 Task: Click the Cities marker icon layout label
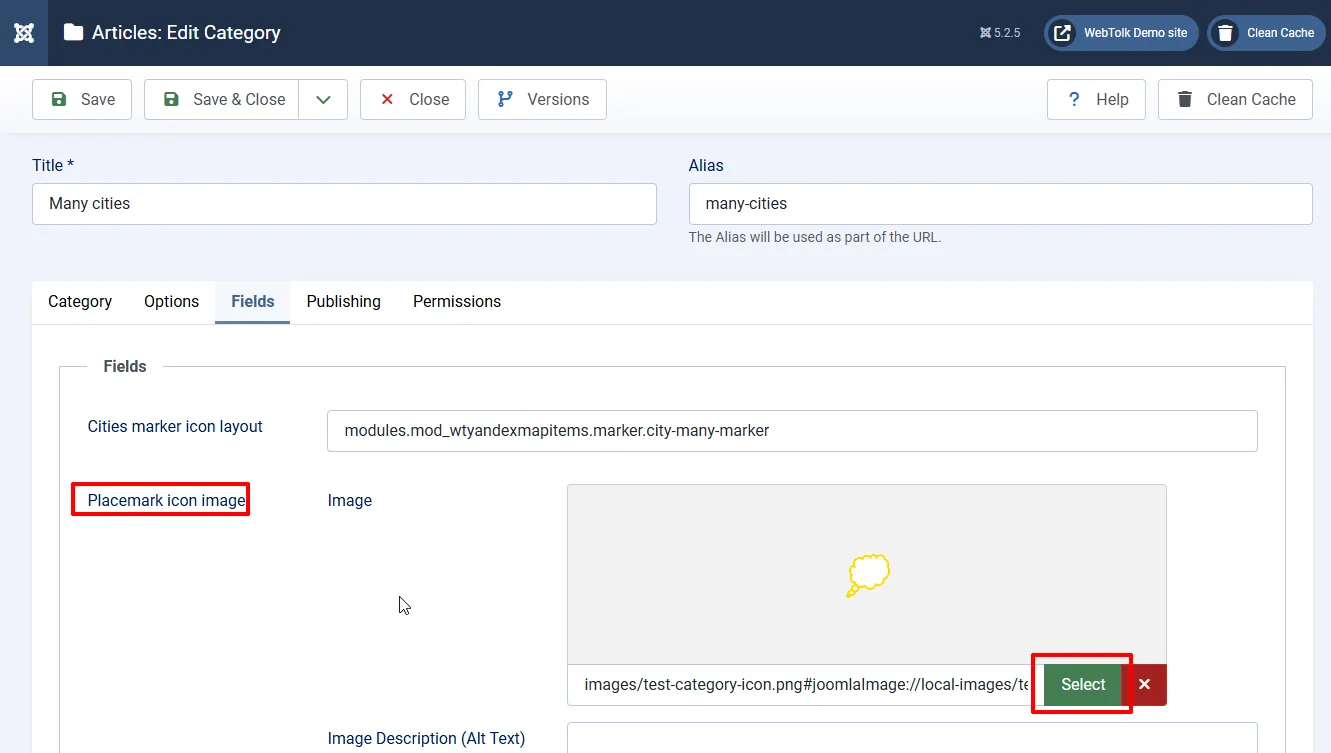click(175, 426)
